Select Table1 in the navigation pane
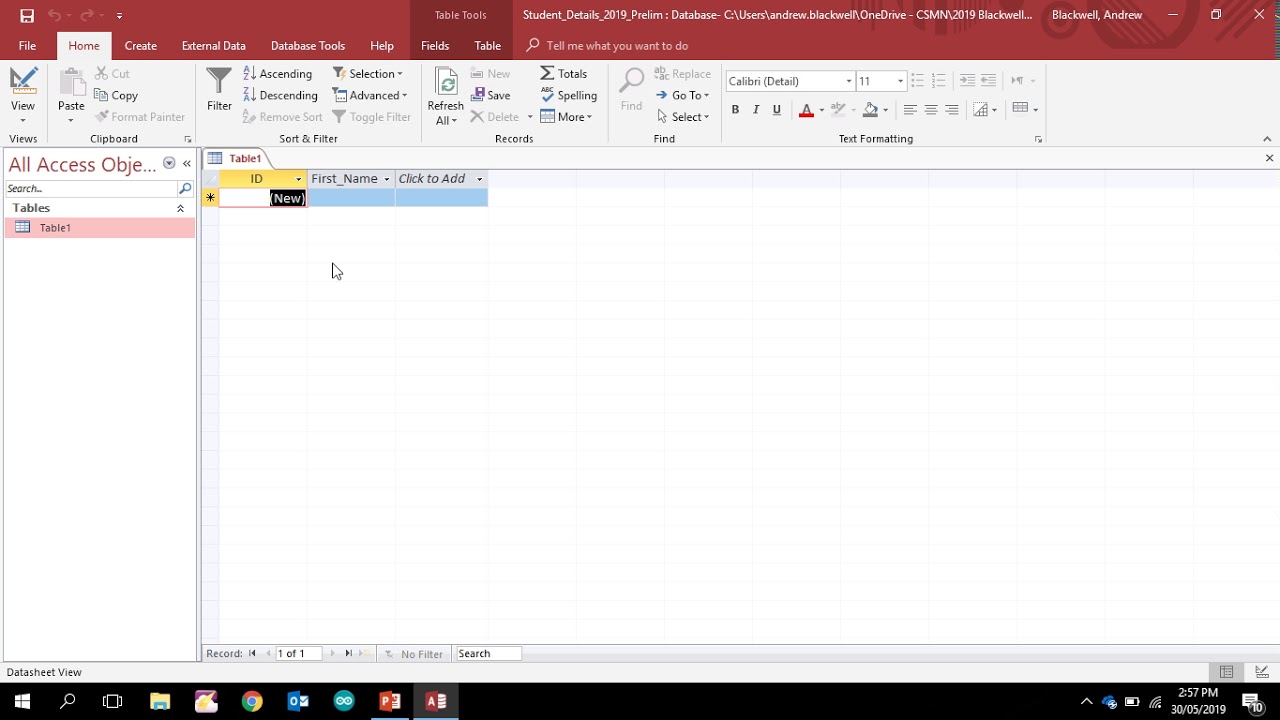Viewport: 1280px width, 720px height. pos(99,228)
